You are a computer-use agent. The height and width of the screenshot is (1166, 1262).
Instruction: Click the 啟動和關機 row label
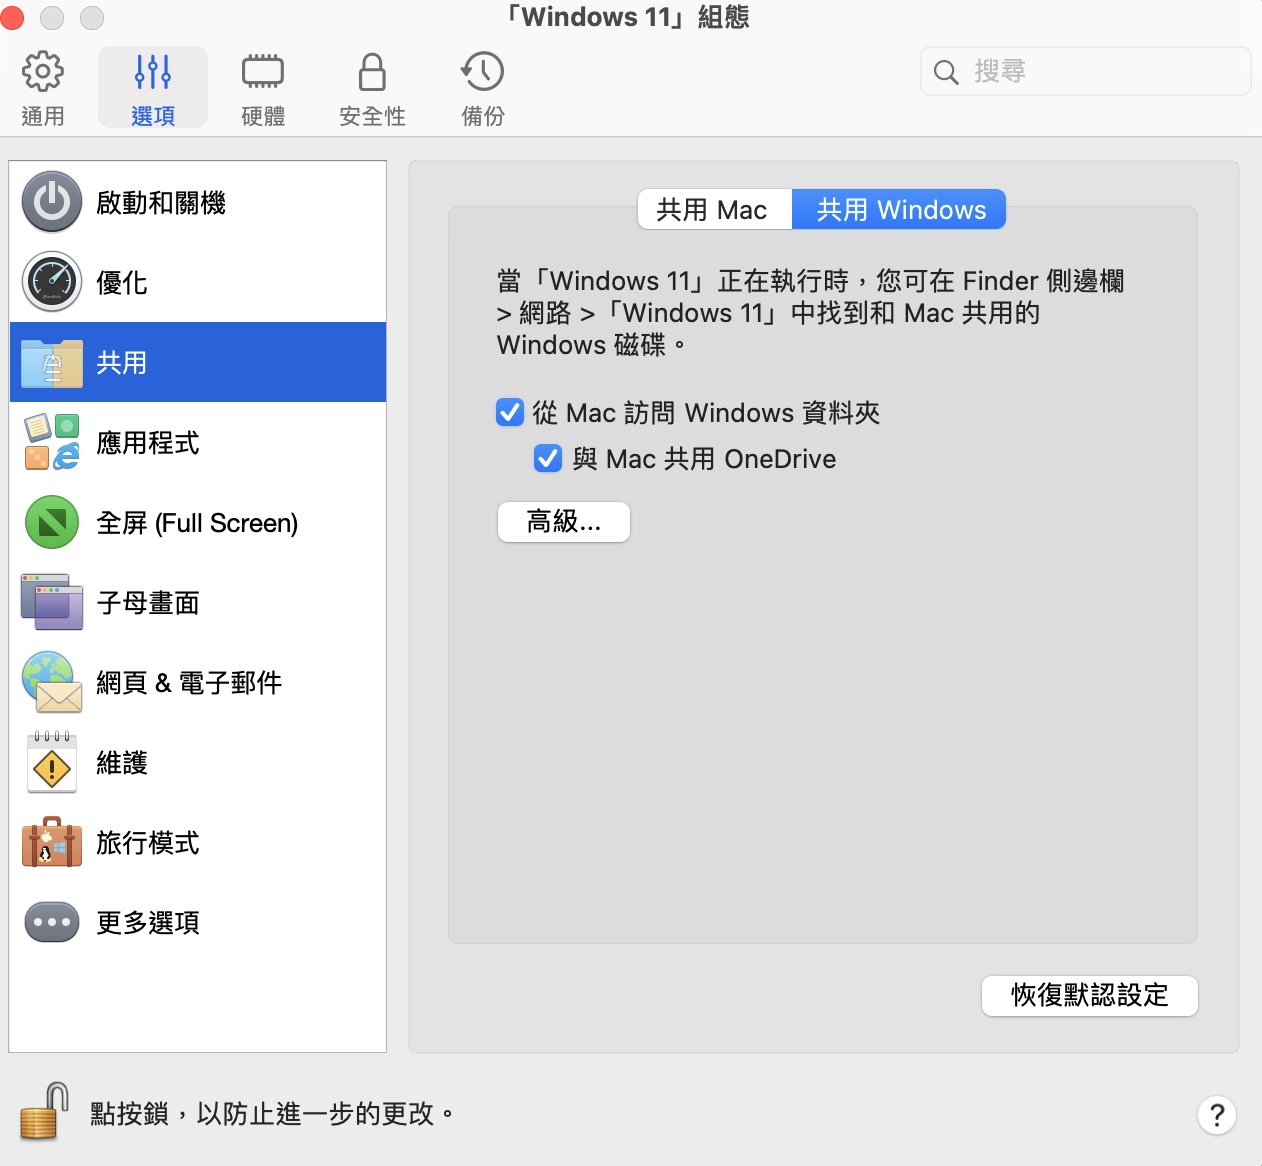pyautogui.click(x=161, y=203)
